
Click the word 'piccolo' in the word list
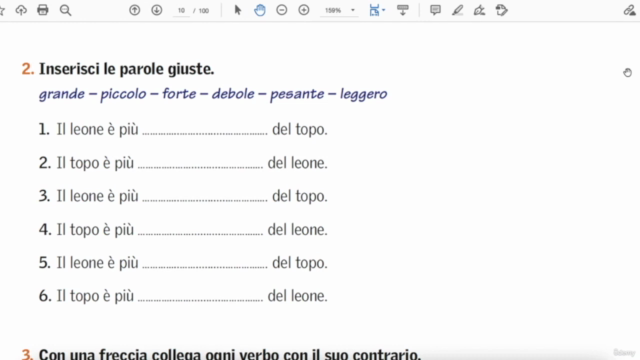123,94
